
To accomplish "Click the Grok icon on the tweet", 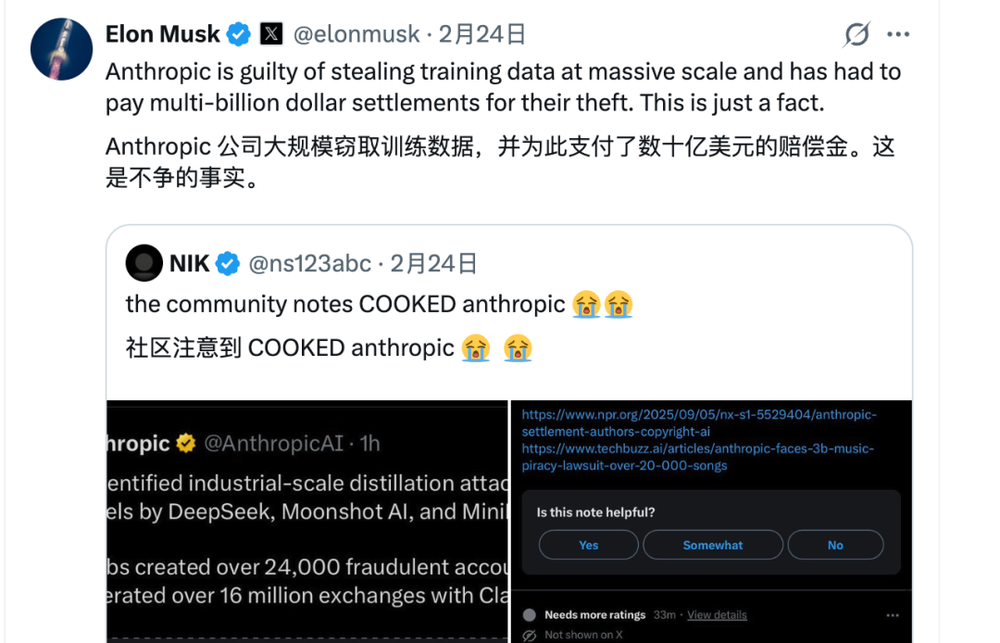I will pyautogui.click(x=857, y=35).
